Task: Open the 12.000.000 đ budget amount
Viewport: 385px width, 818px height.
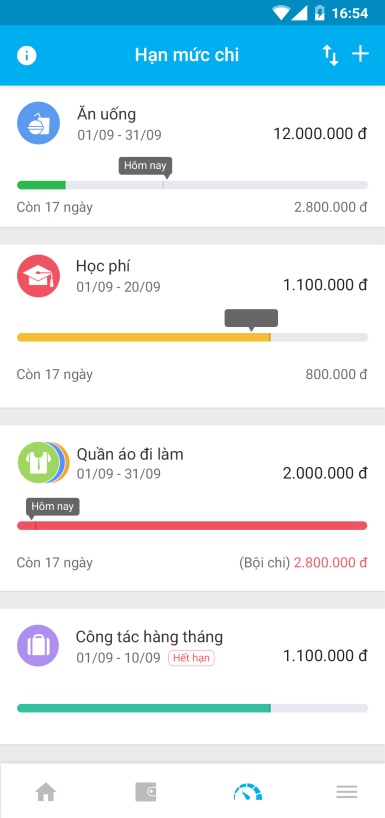Action: click(320, 134)
